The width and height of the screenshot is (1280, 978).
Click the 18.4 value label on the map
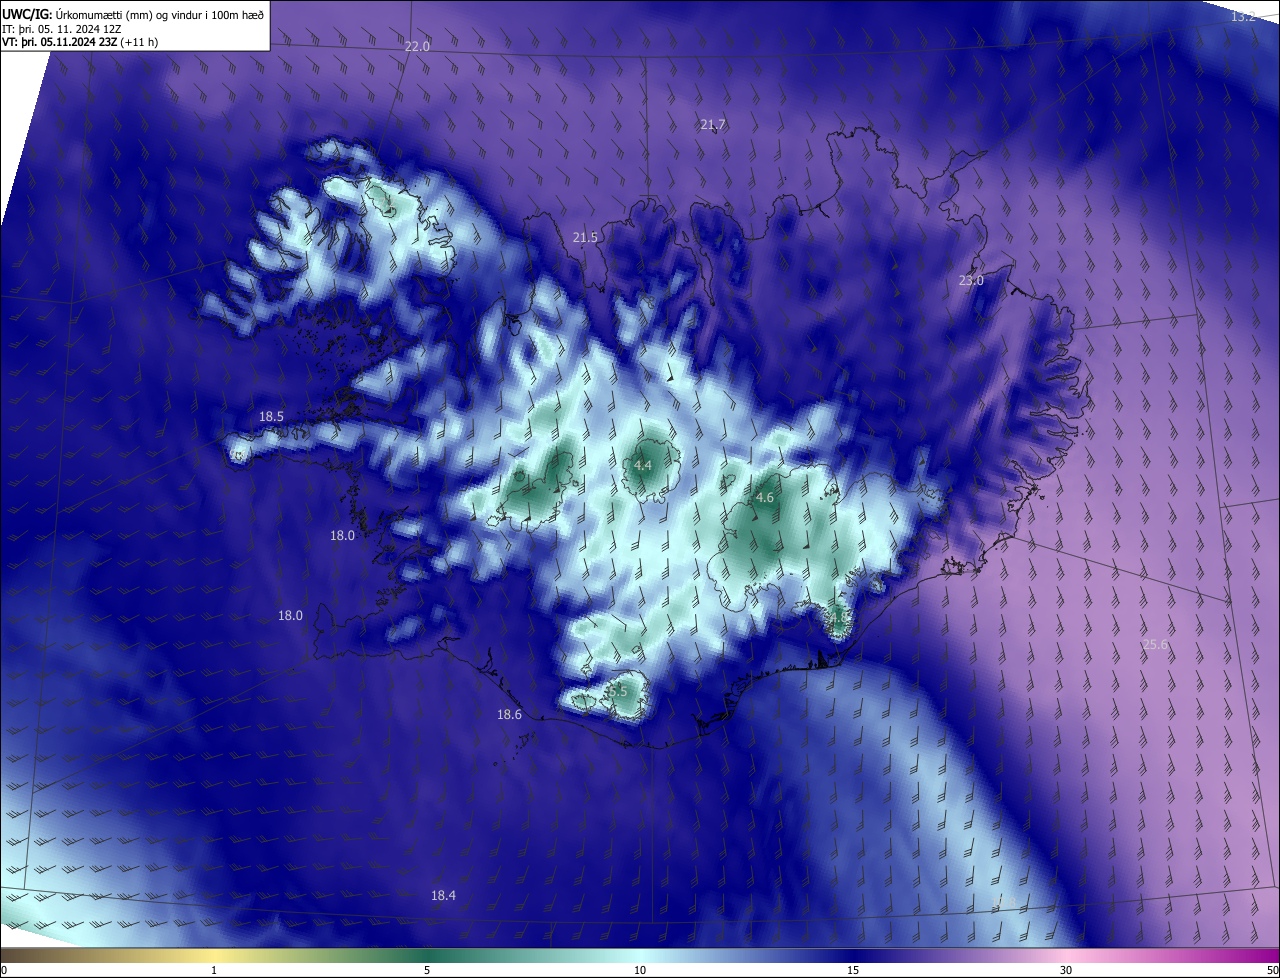point(443,895)
